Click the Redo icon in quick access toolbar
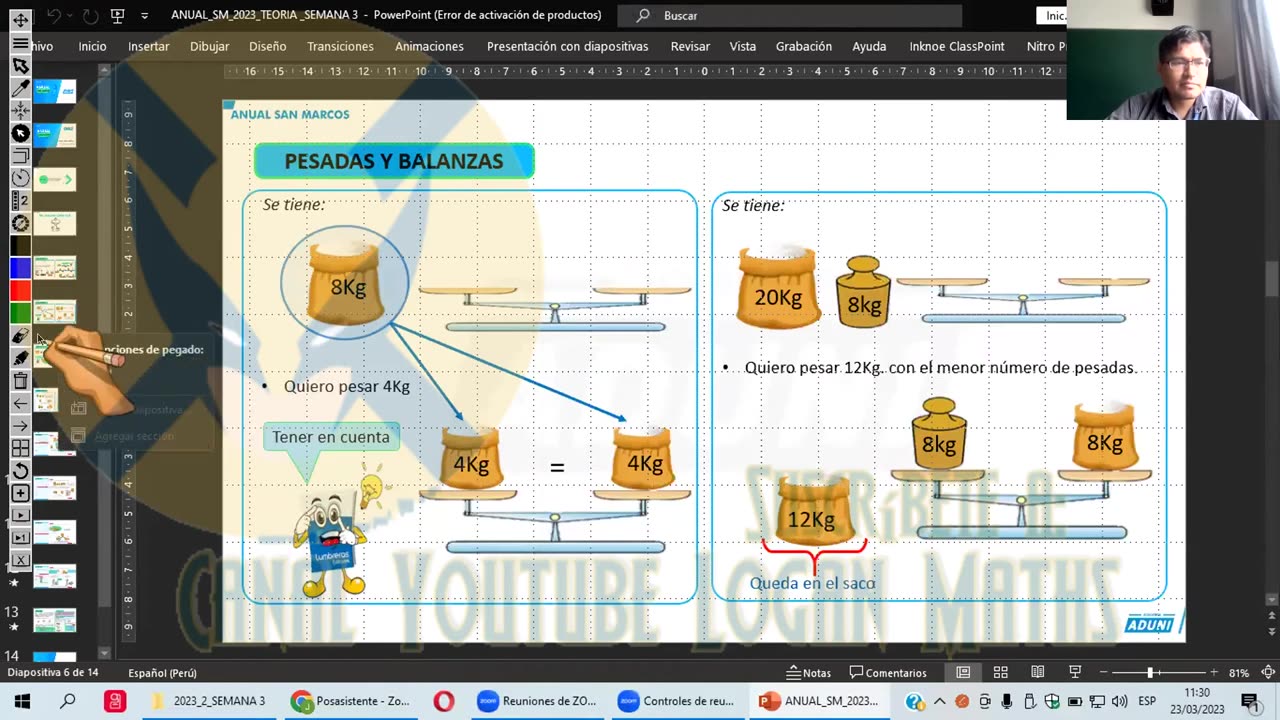 pos(91,15)
